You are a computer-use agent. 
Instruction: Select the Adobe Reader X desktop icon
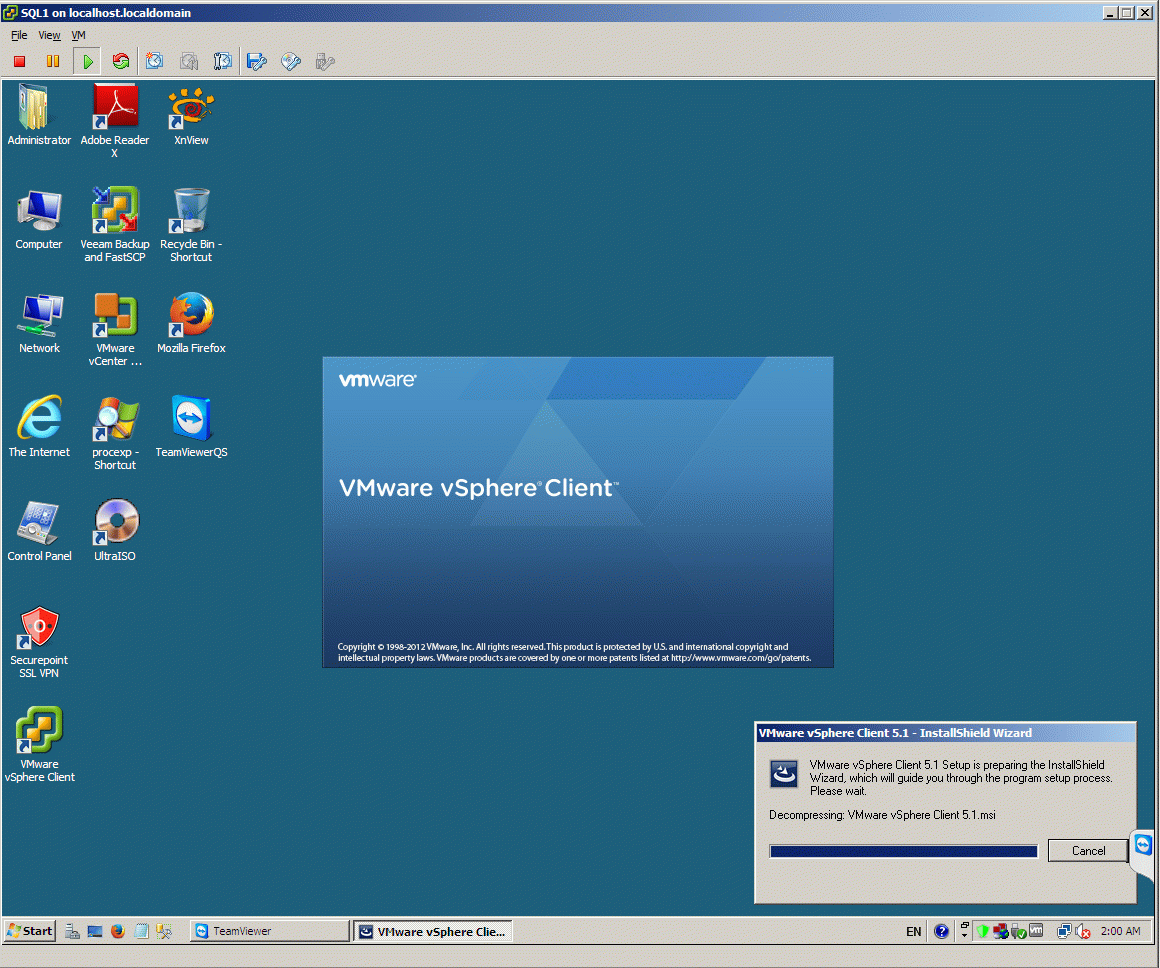(x=115, y=121)
